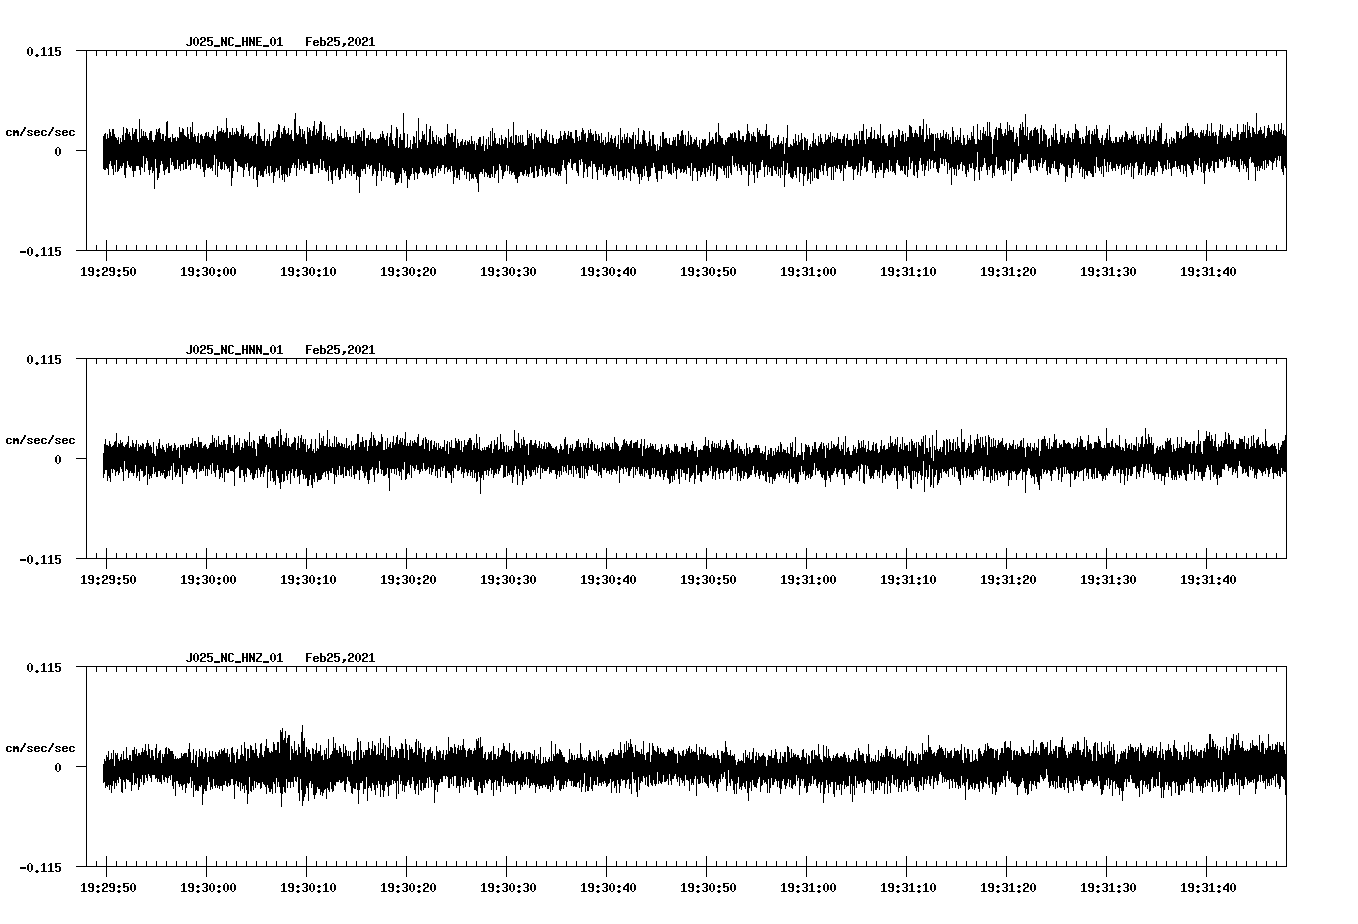Image resolution: width=1358 pixels, height=924 pixels.
Task: Click the 19:30:10 time tick on the HNZ axis
Action: tap(307, 885)
